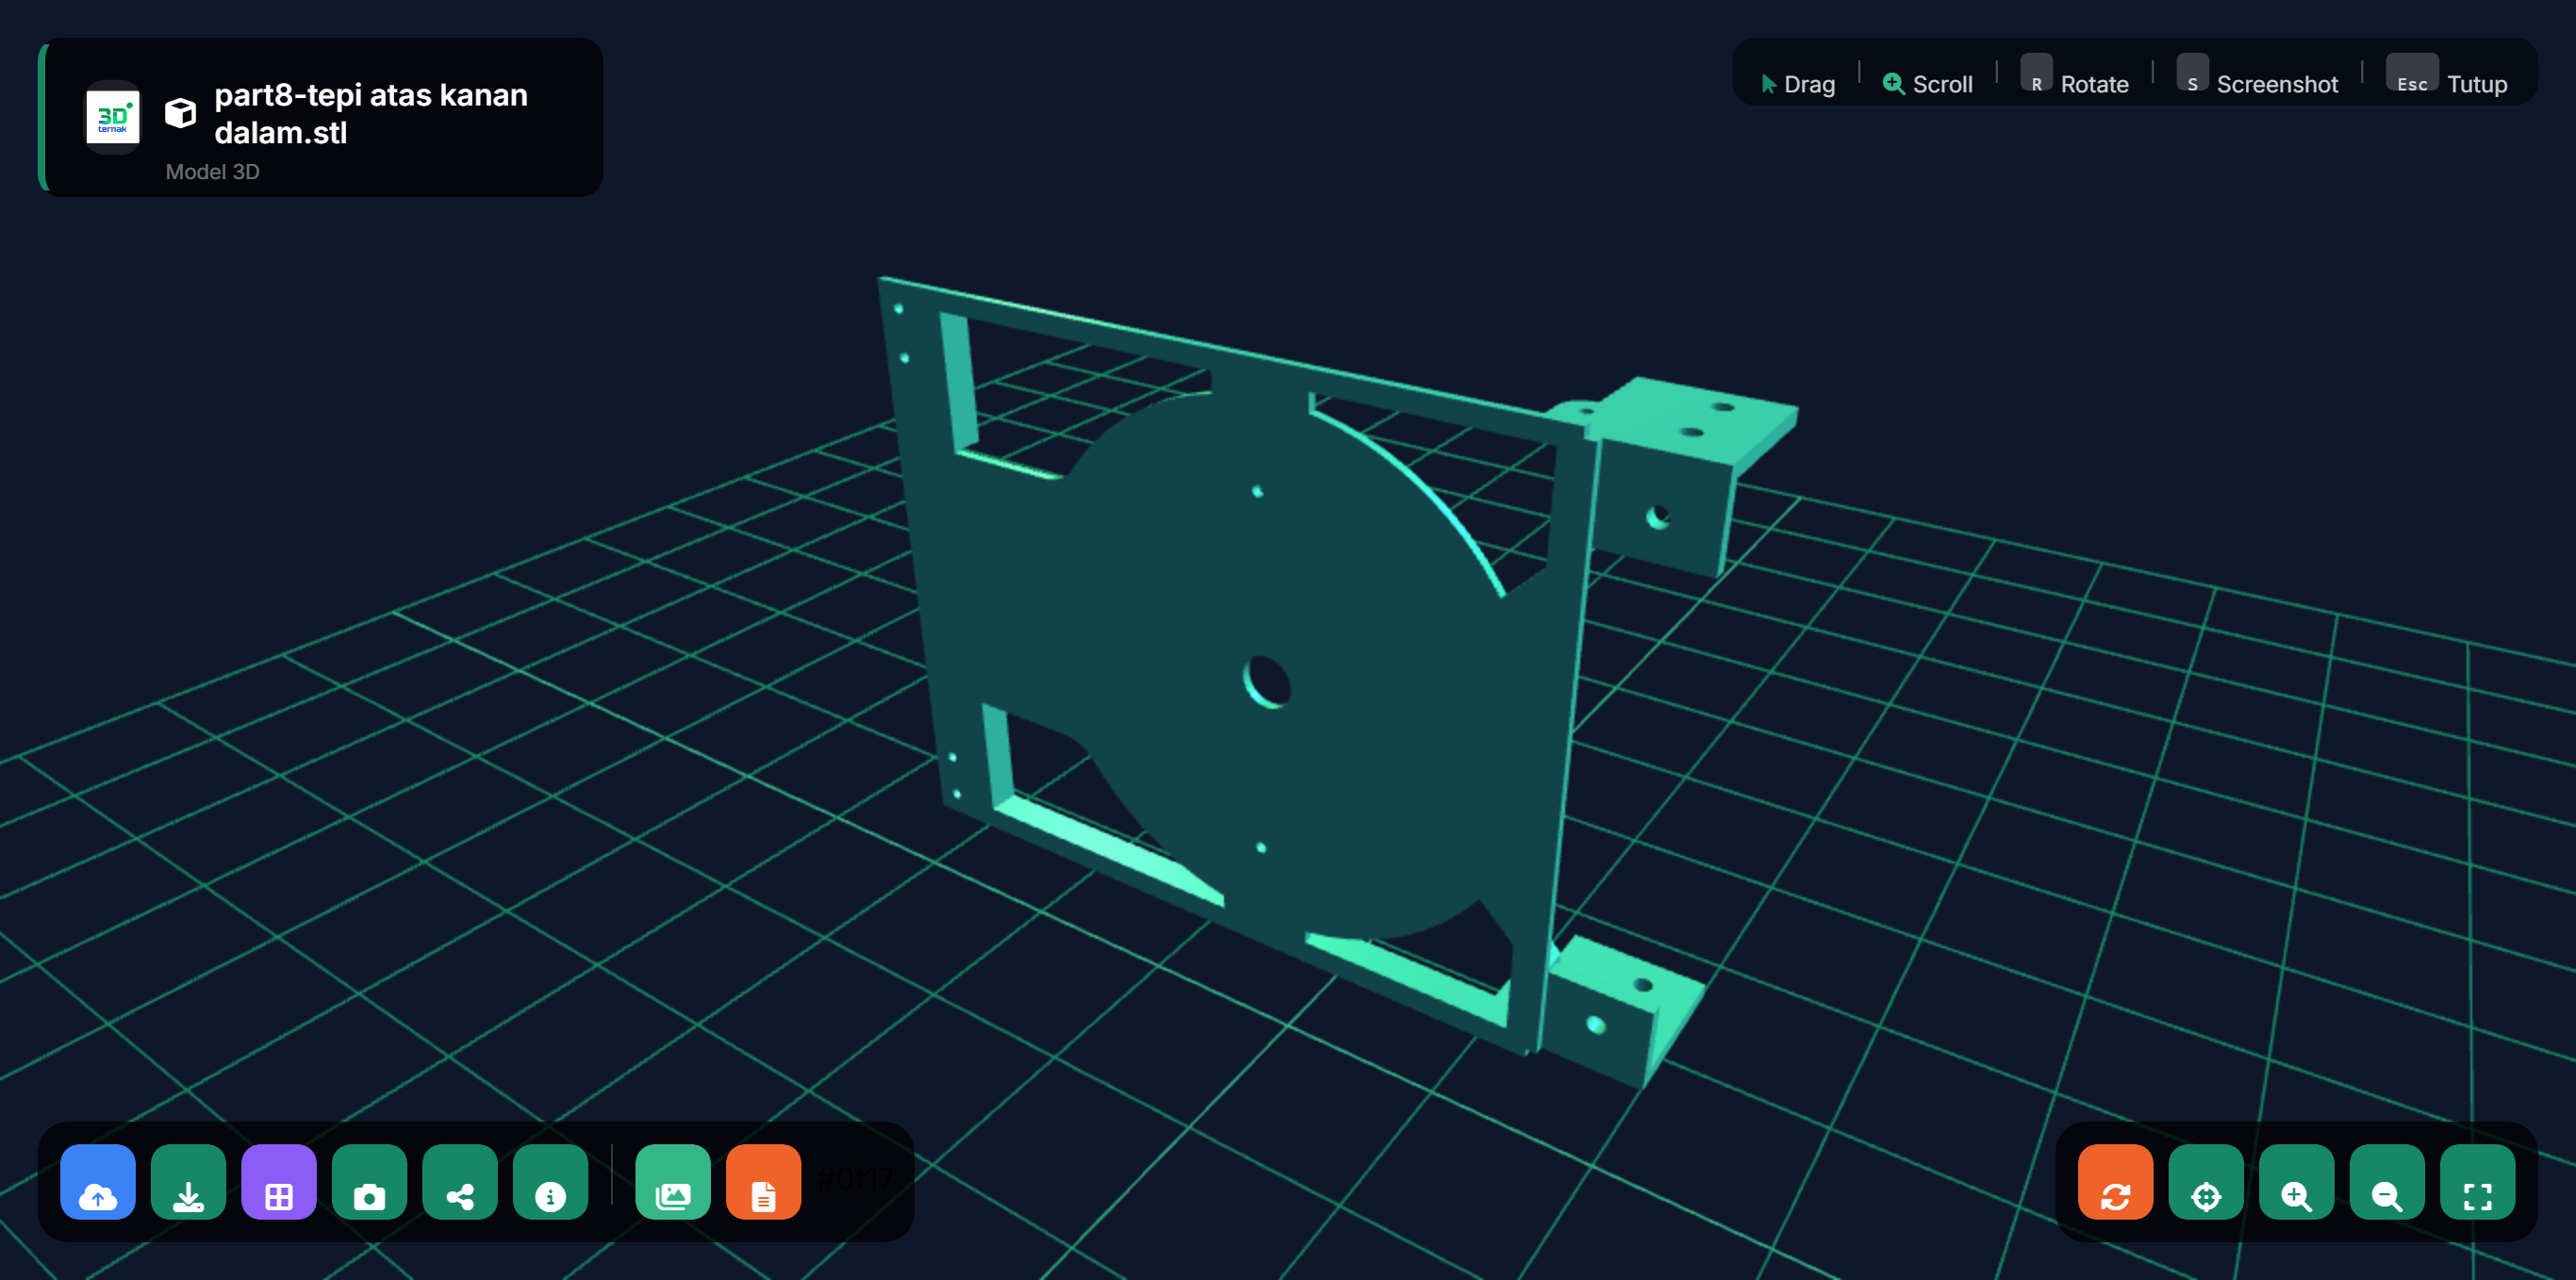The image size is (2576, 1280).
Task: Click the Scroll zoom hint icon
Action: pos(1893,84)
